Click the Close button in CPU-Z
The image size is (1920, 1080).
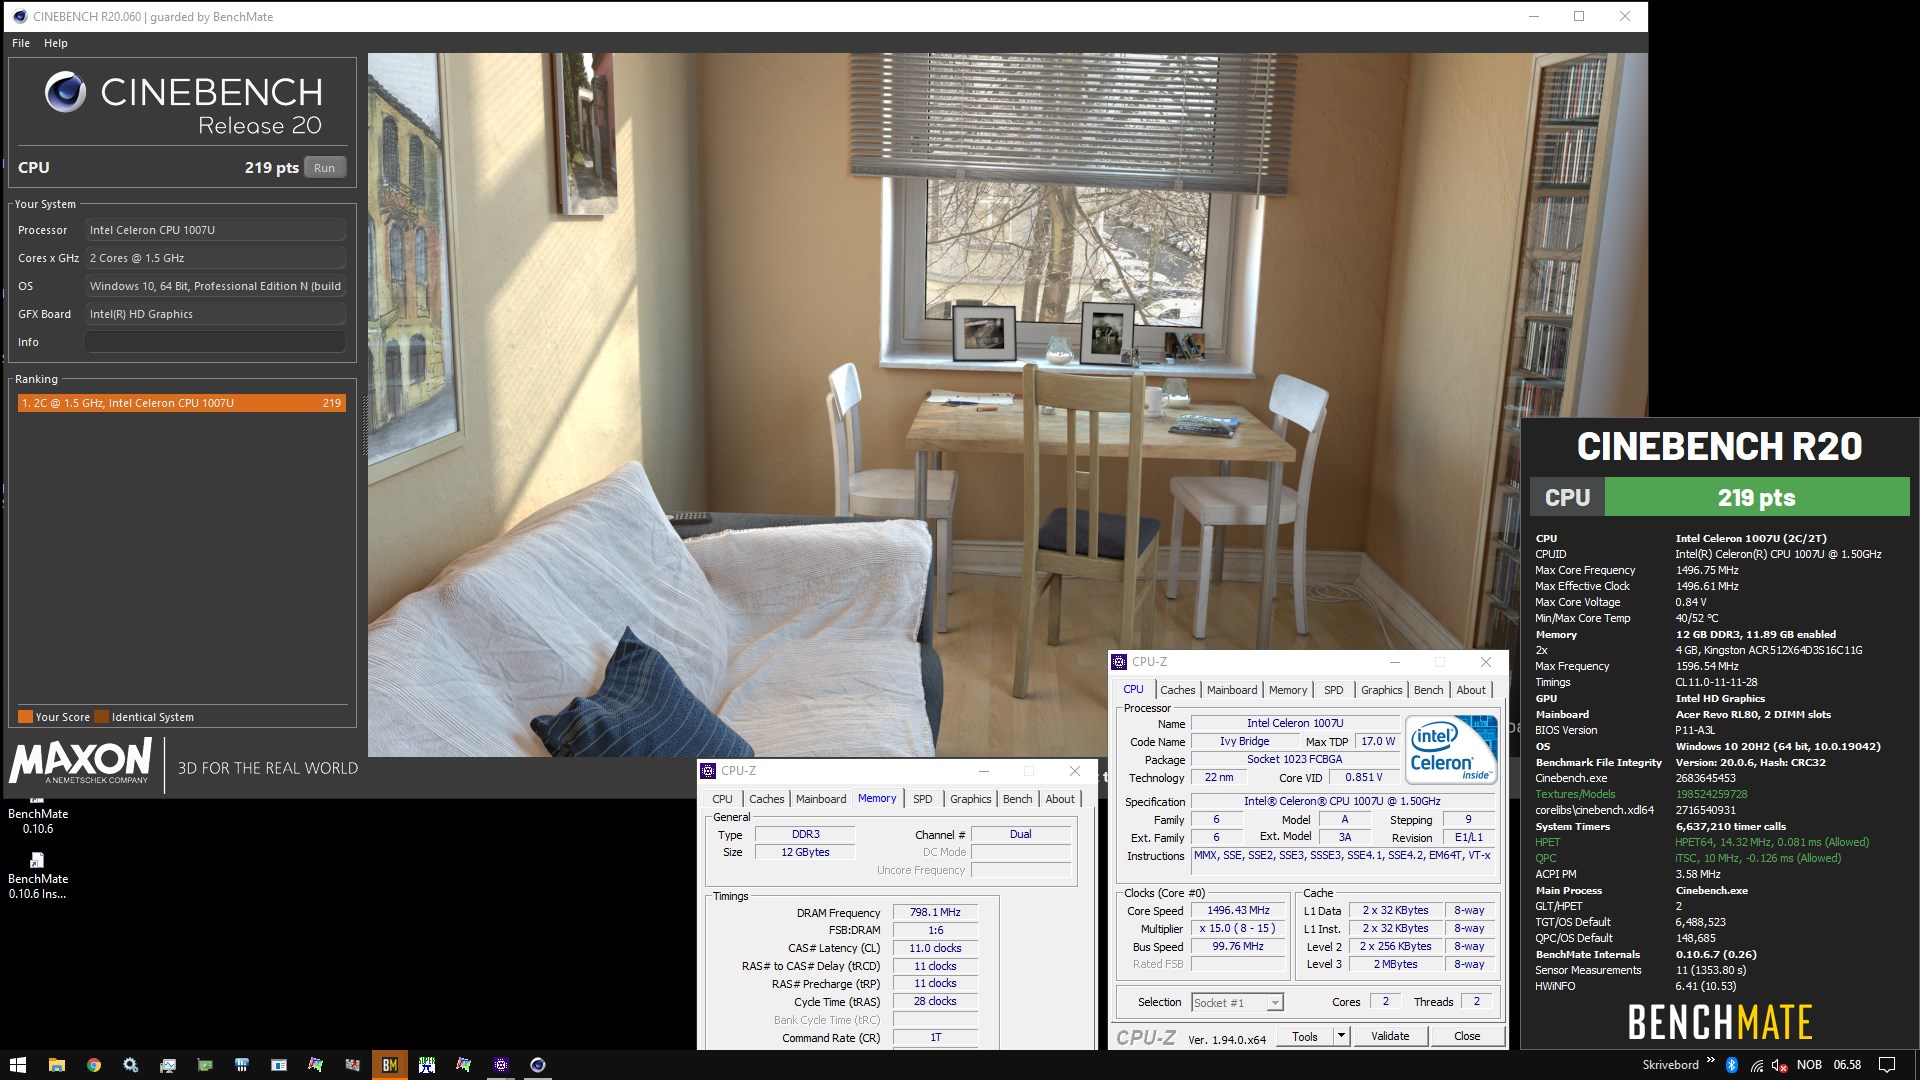pyautogui.click(x=1467, y=1036)
